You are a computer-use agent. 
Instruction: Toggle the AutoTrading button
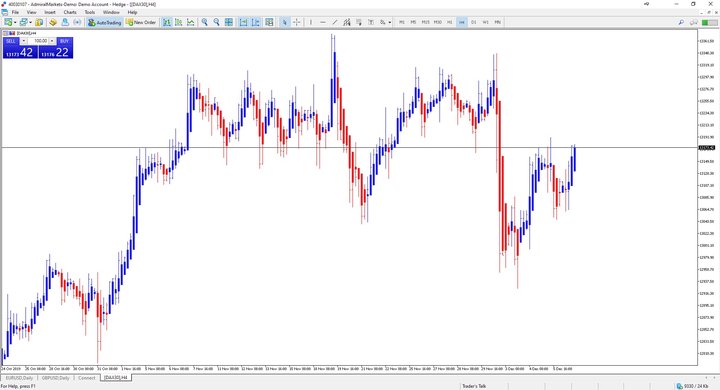pyautogui.click(x=104, y=22)
